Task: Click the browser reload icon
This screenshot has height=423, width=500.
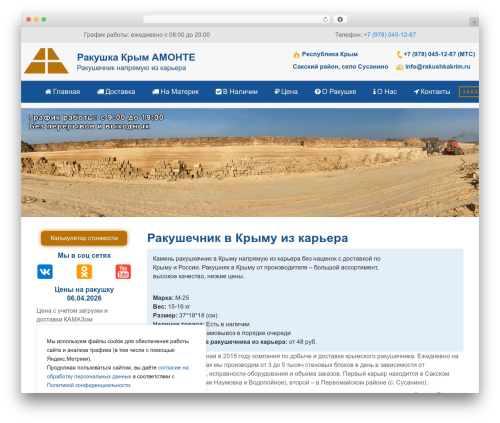Action: tap(325, 19)
